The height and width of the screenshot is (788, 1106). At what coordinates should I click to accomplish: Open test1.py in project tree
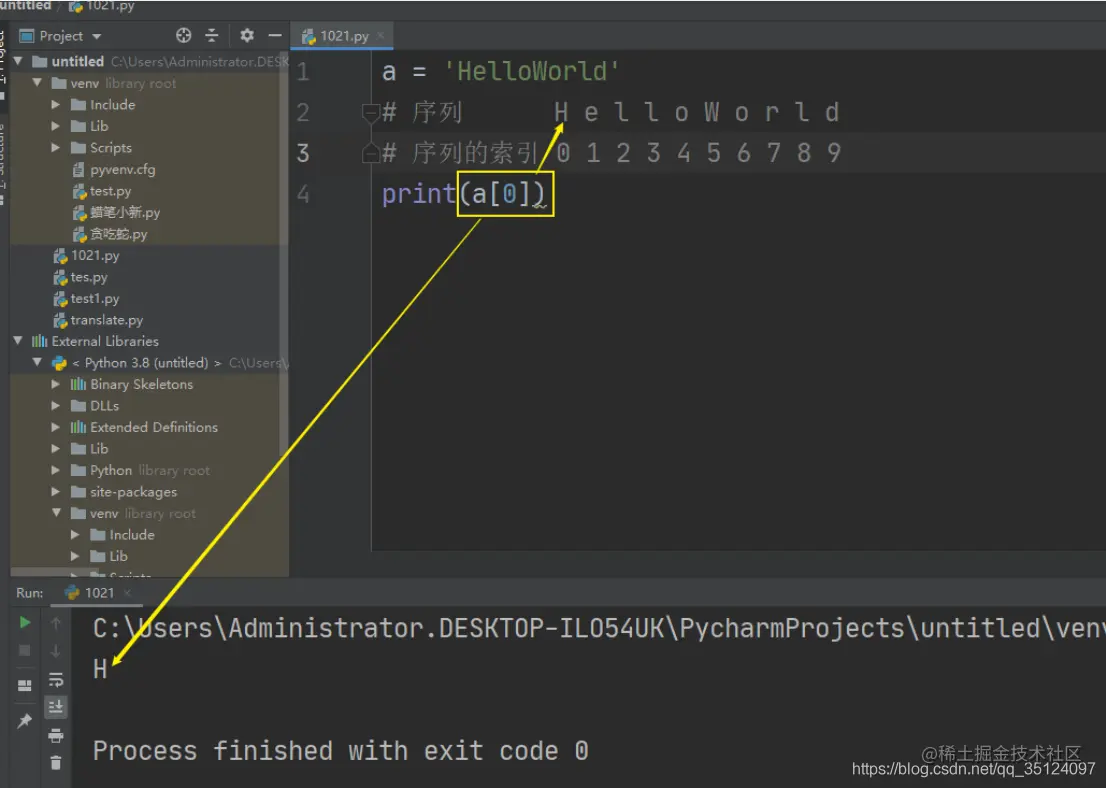click(x=87, y=298)
